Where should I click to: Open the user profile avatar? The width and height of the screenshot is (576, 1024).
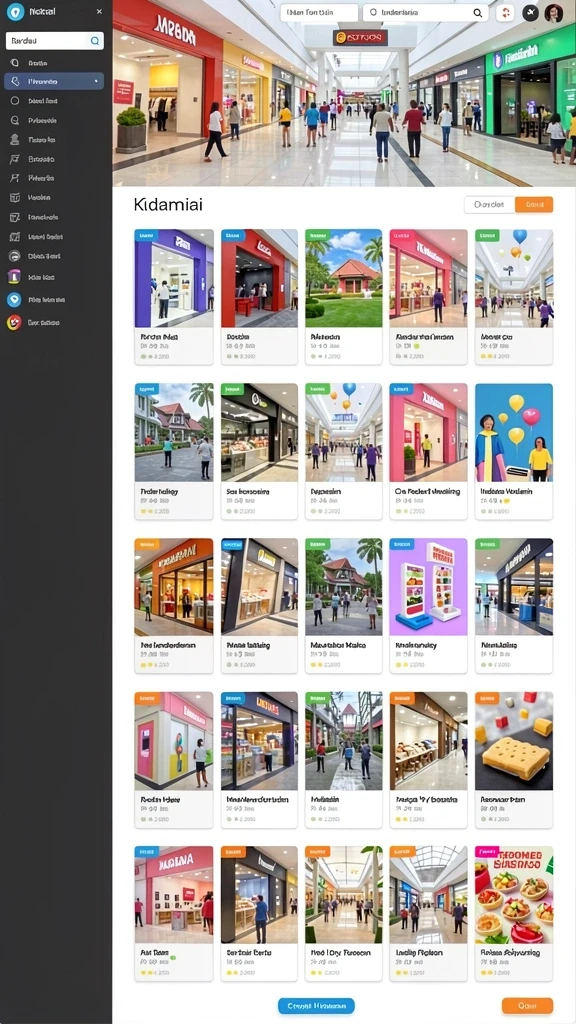pyautogui.click(x=554, y=12)
